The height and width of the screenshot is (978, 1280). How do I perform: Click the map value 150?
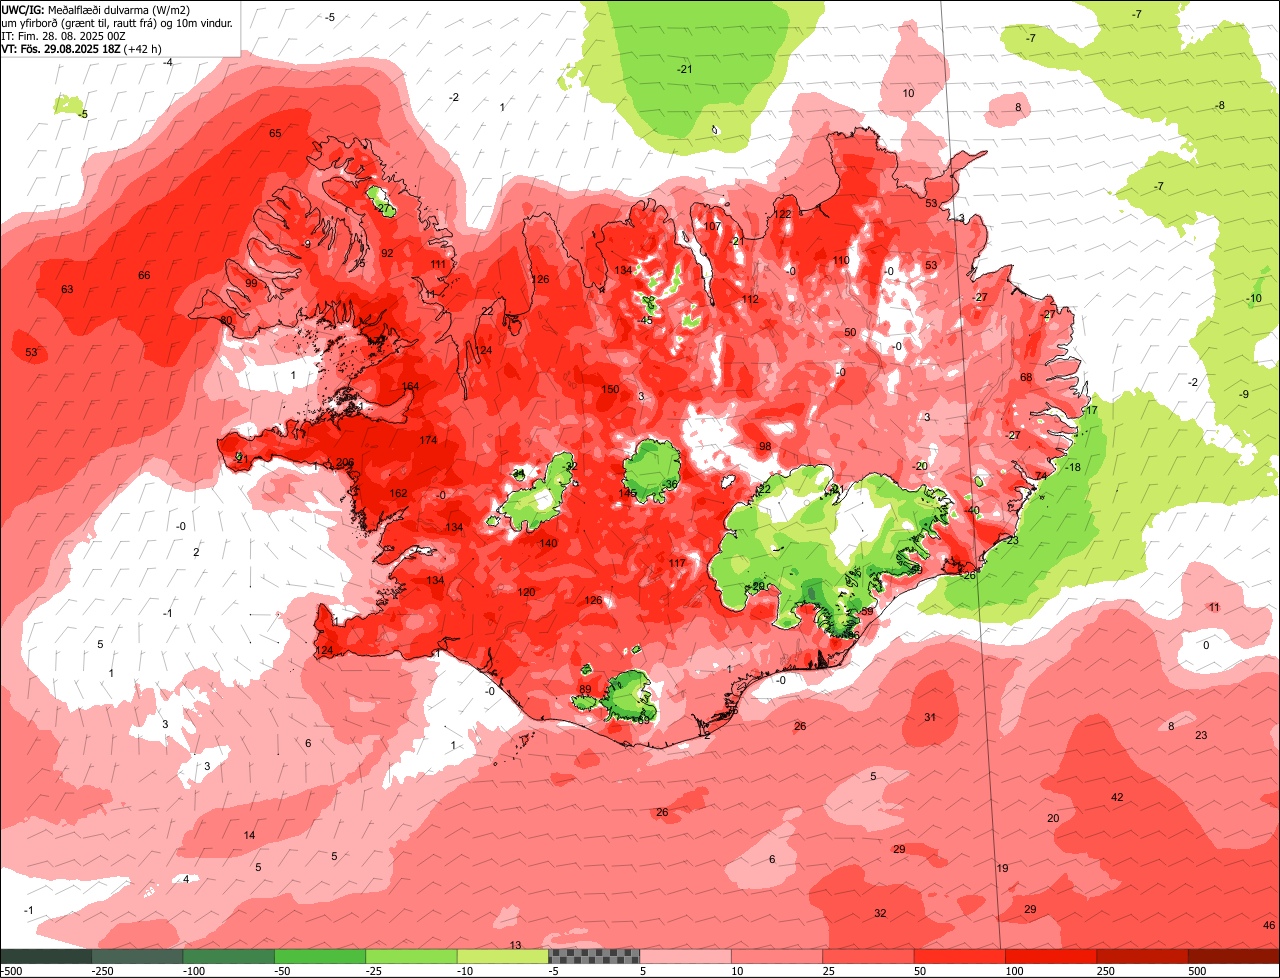point(611,389)
